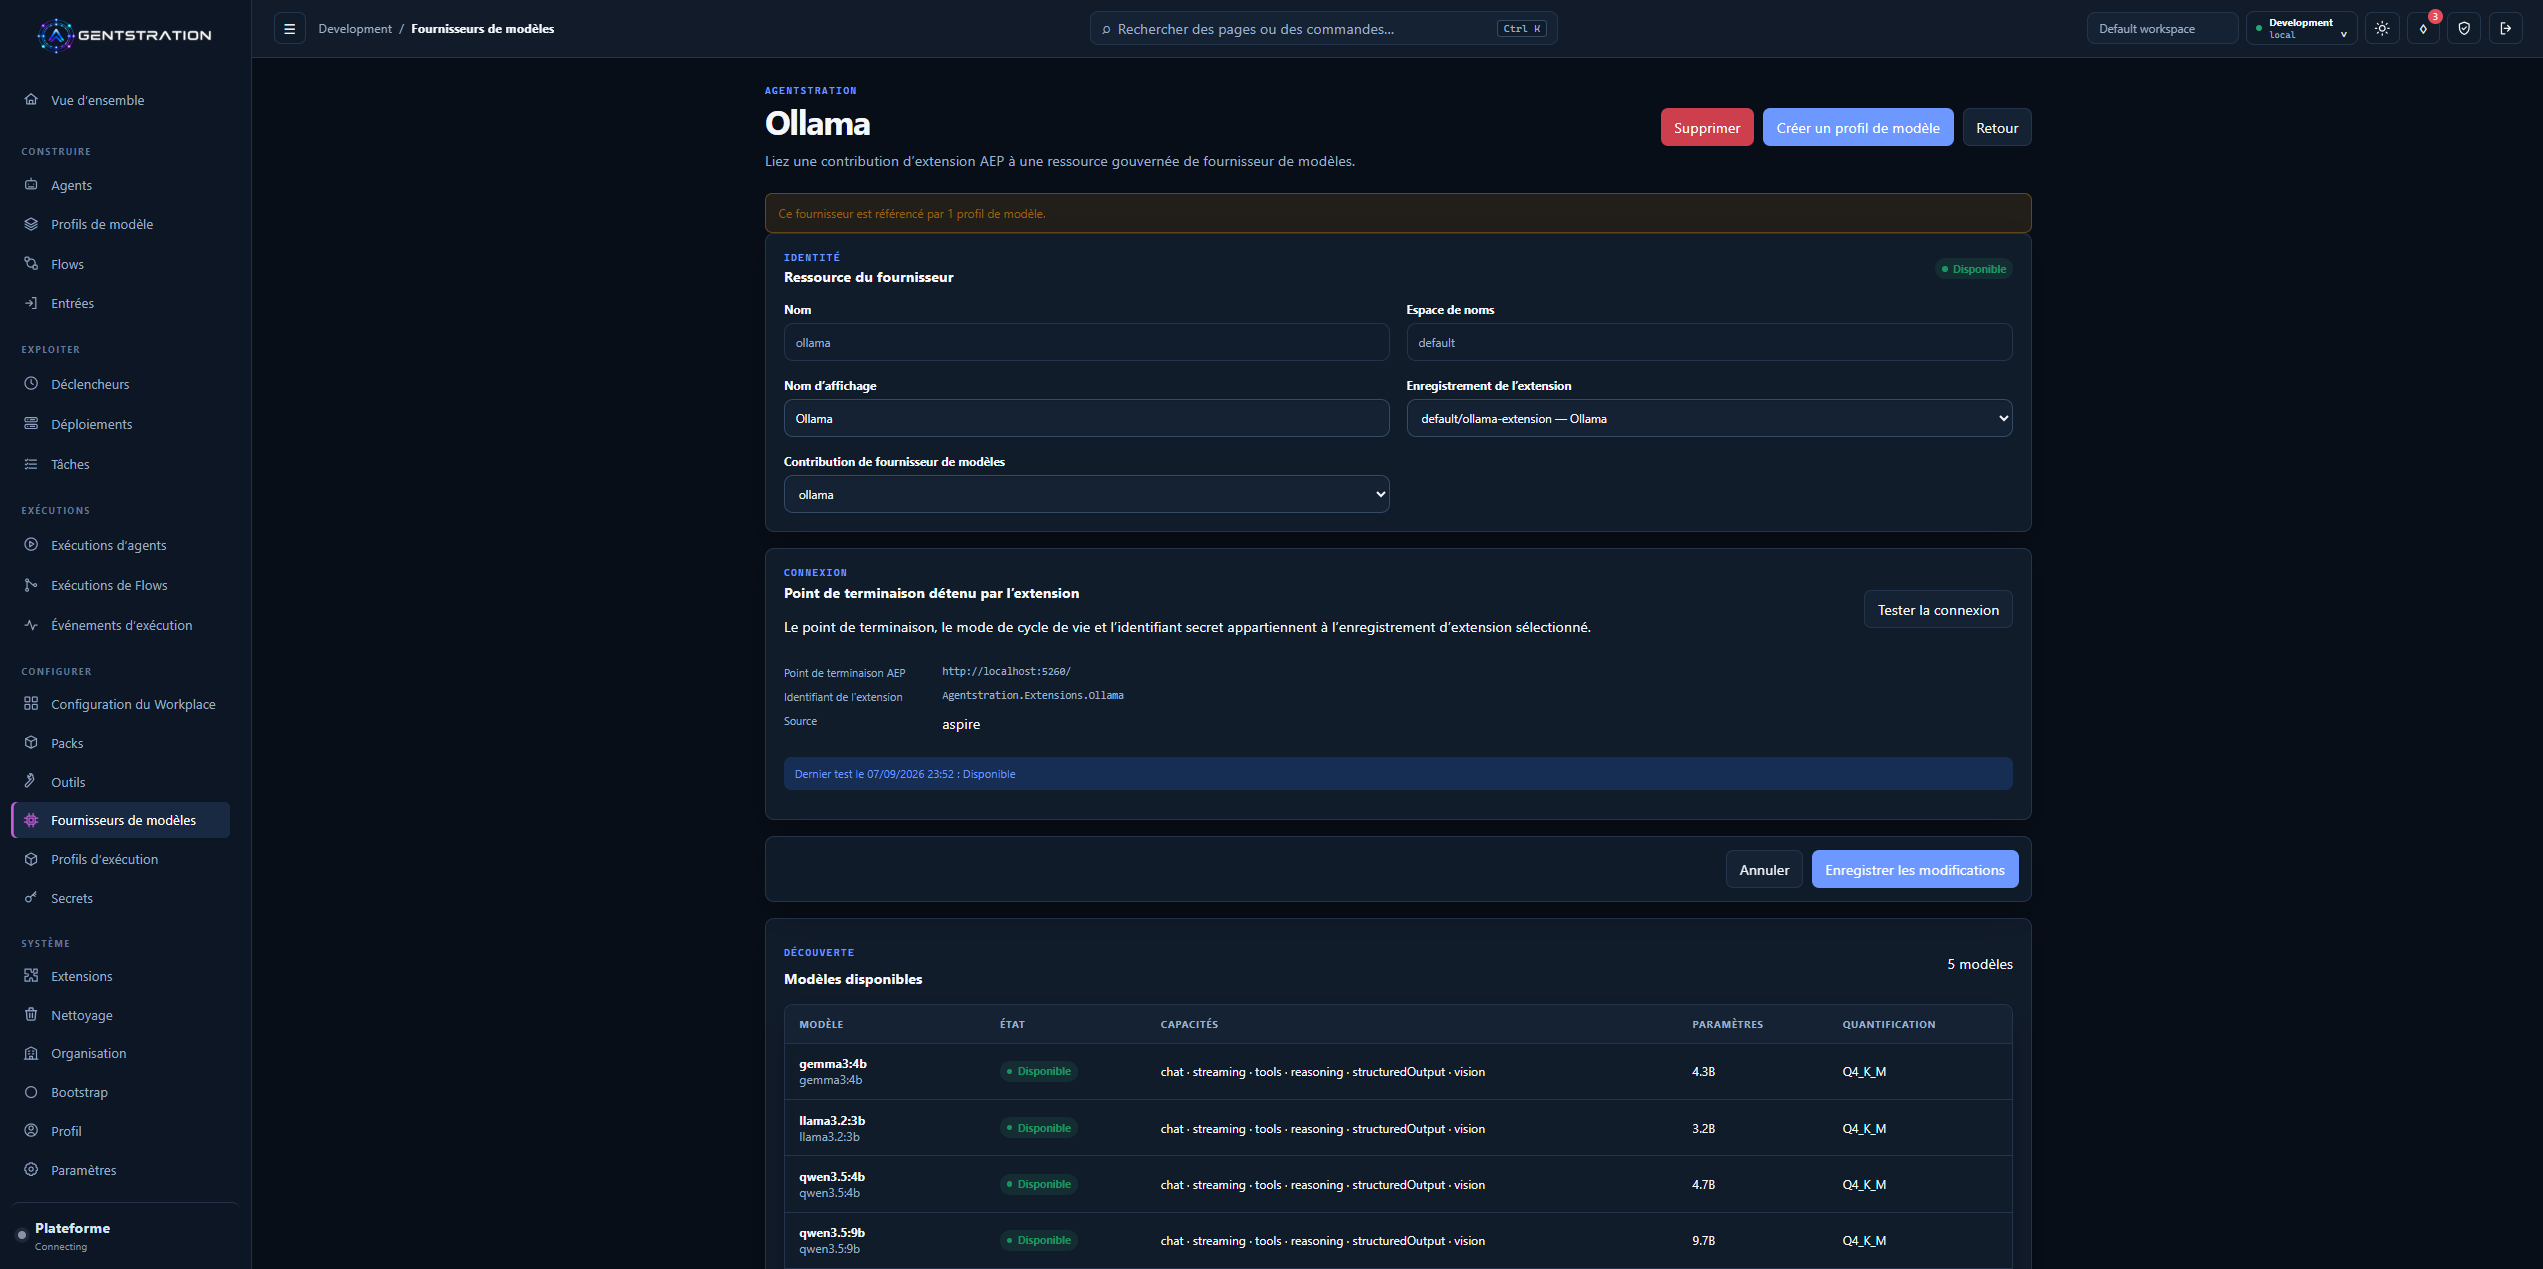Click the Tâches list icon
Screen dimensions: 2543x1269
[x=31, y=464]
